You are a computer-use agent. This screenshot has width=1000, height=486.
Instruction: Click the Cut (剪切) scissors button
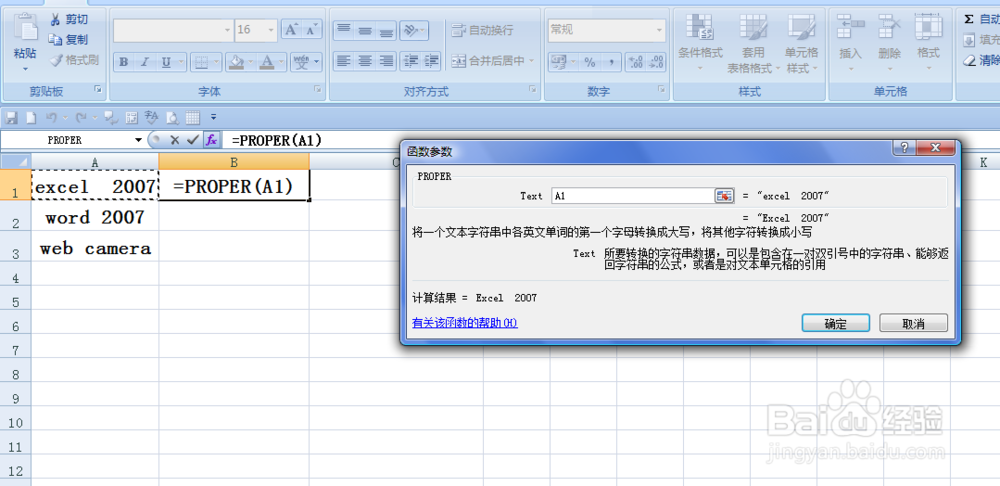[68, 19]
